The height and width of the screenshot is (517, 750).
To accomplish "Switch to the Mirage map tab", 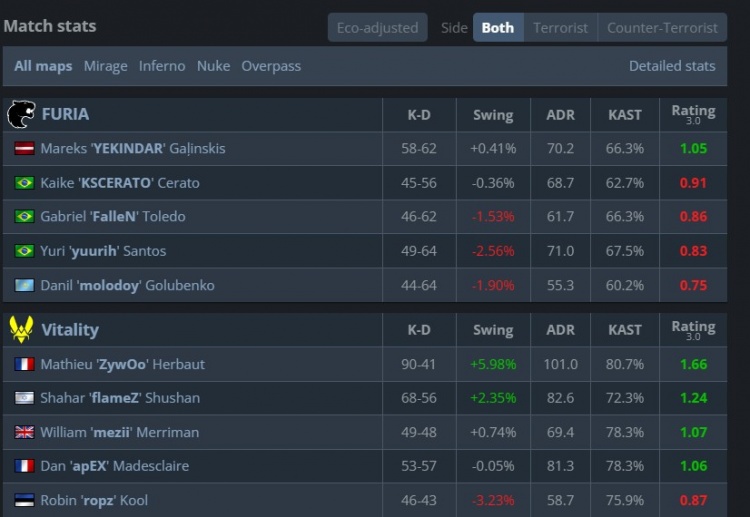I will tap(105, 66).
